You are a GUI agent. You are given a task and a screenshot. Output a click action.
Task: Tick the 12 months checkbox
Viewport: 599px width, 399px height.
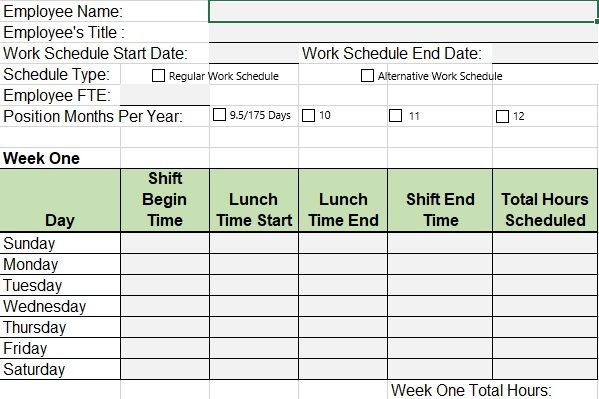coord(502,116)
